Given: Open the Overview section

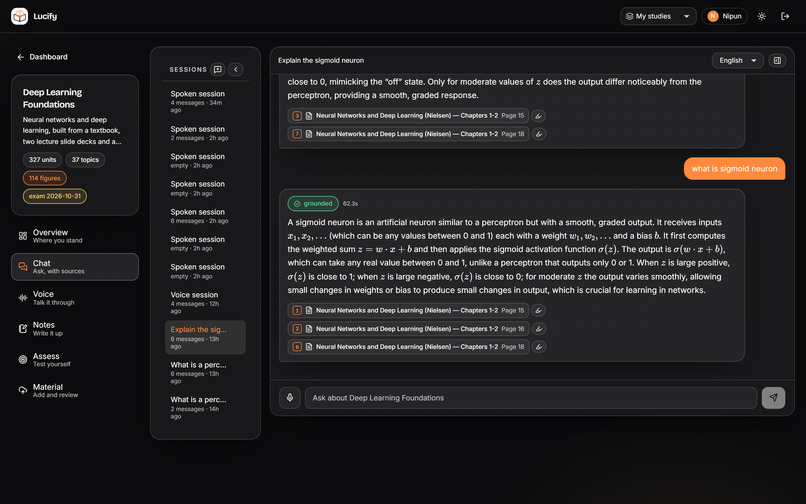Looking at the screenshot, I should click(75, 236).
